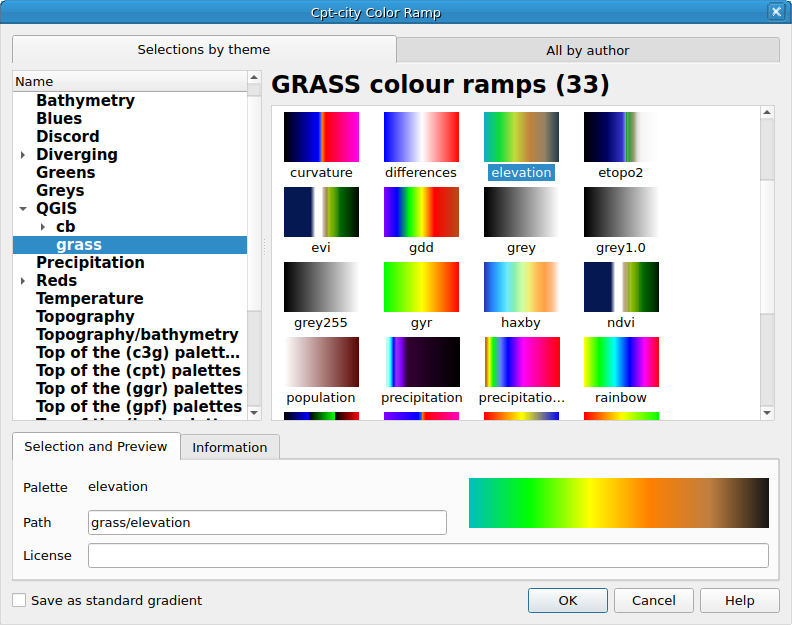Click the License text field
This screenshot has width=792, height=625.
pyautogui.click(x=428, y=555)
